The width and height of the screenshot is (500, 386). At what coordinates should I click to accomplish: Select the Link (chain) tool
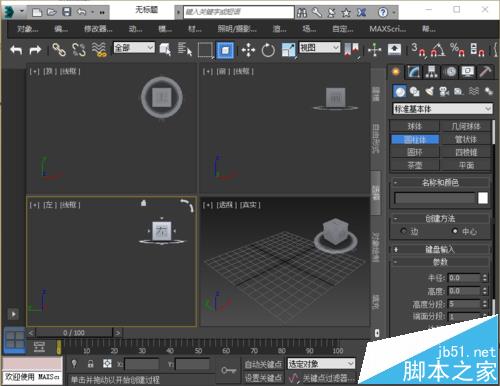click(59, 50)
